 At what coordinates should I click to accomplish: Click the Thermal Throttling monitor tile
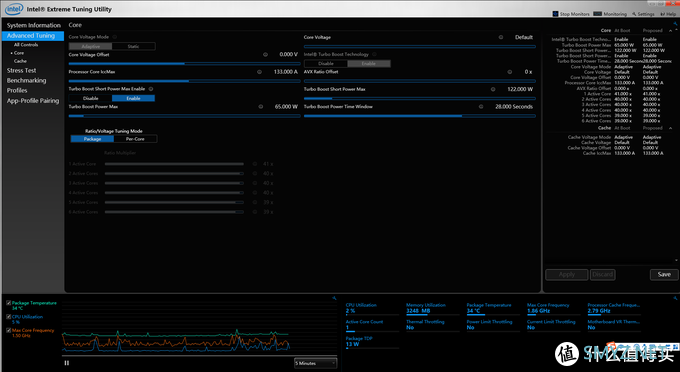pyautogui.click(x=432, y=325)
